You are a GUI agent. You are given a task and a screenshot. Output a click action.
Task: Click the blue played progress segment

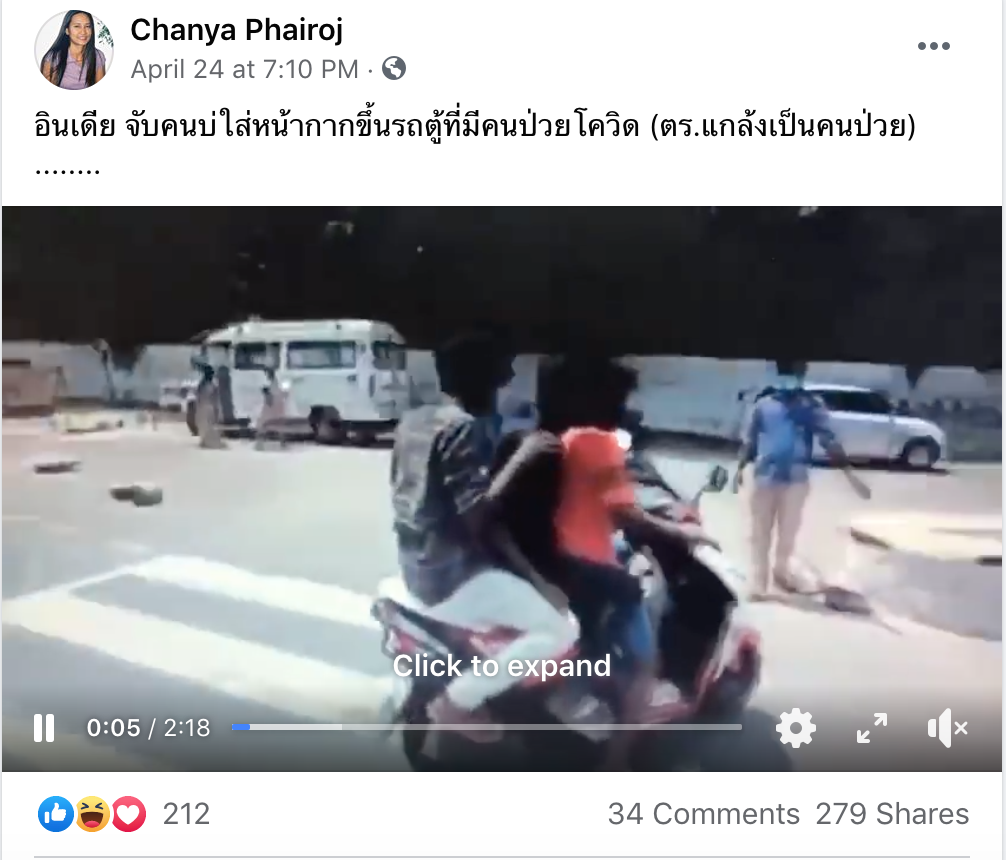241,727
